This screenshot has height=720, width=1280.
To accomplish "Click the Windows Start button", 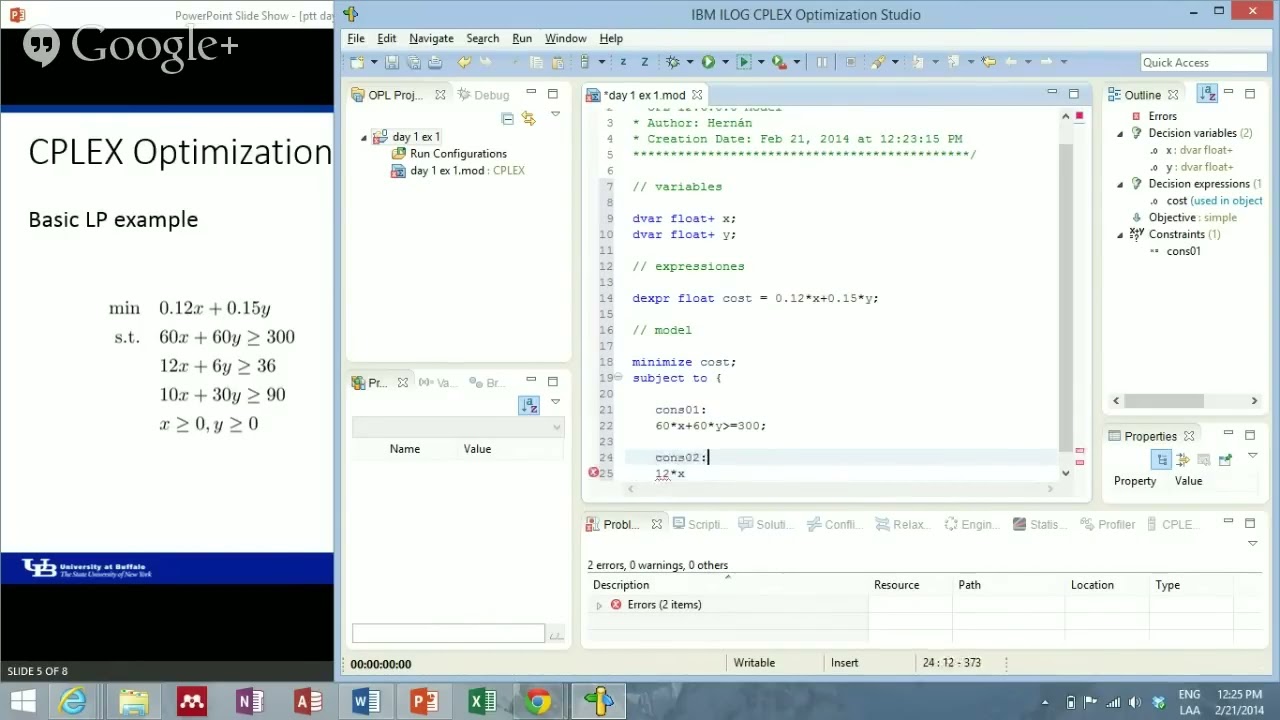I will (x=22, y=701).
